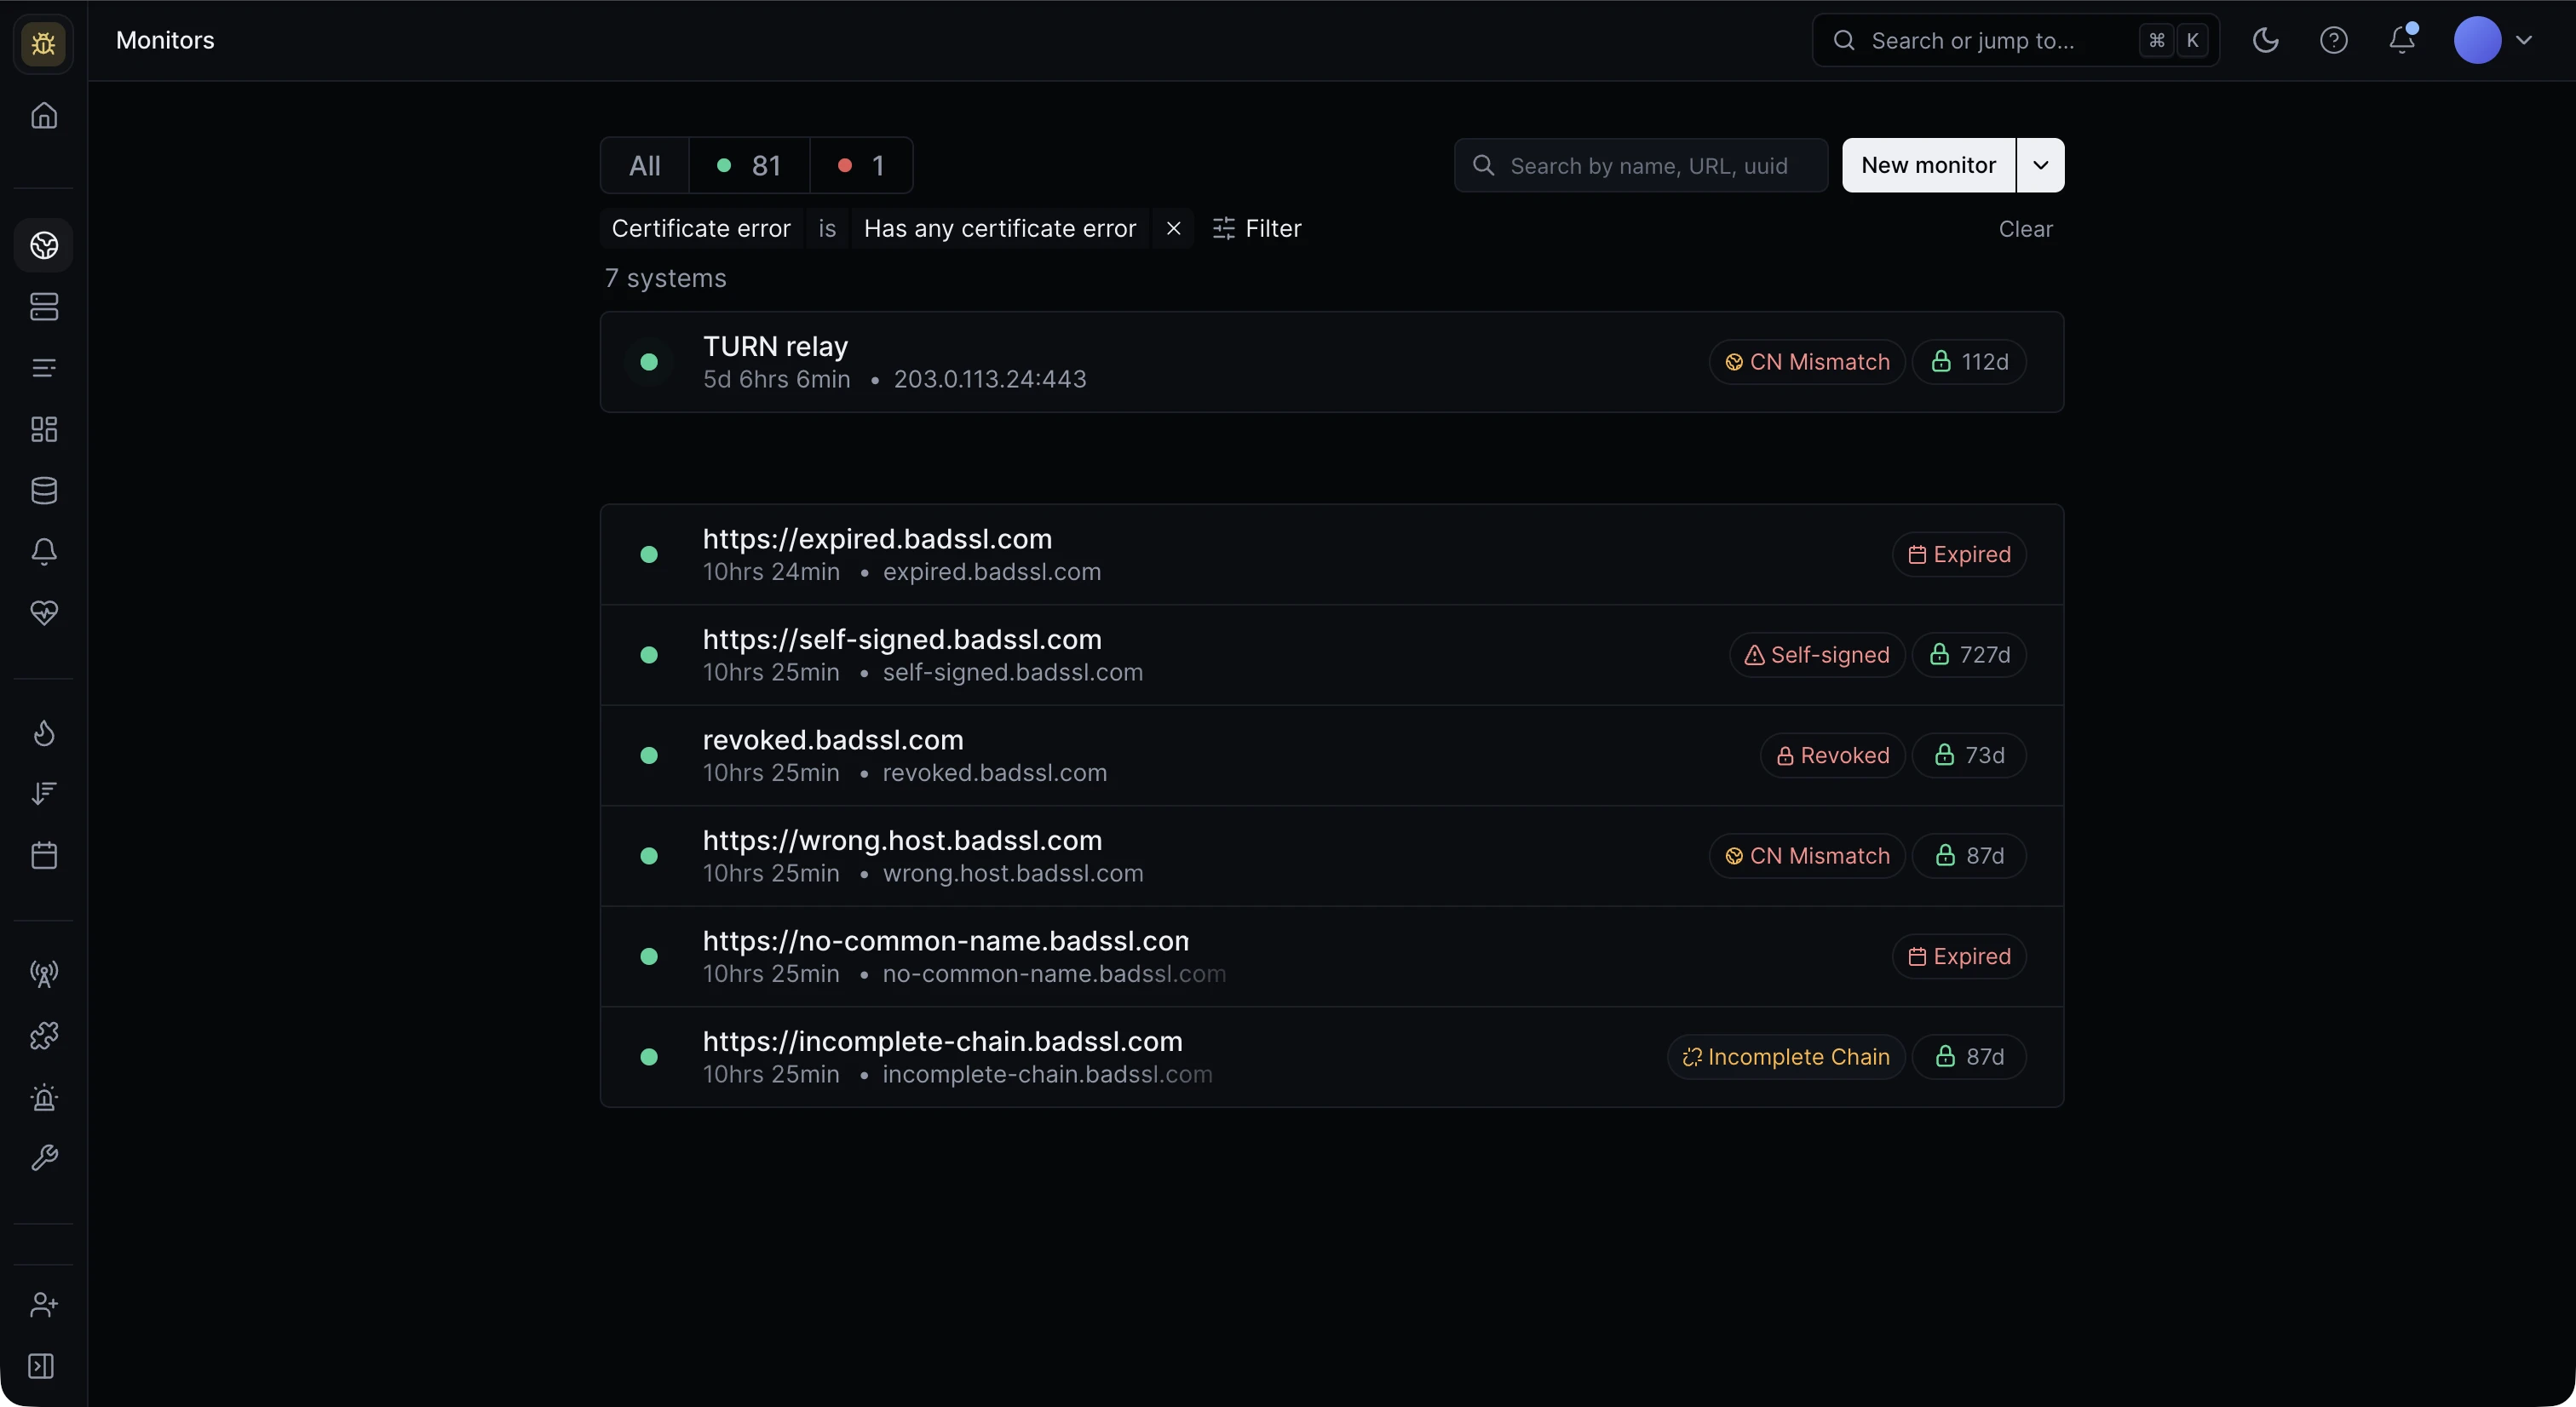Expand the user avatar menu chevron
This screenshot has height=1407, width=2576.
click(2524, 40)
